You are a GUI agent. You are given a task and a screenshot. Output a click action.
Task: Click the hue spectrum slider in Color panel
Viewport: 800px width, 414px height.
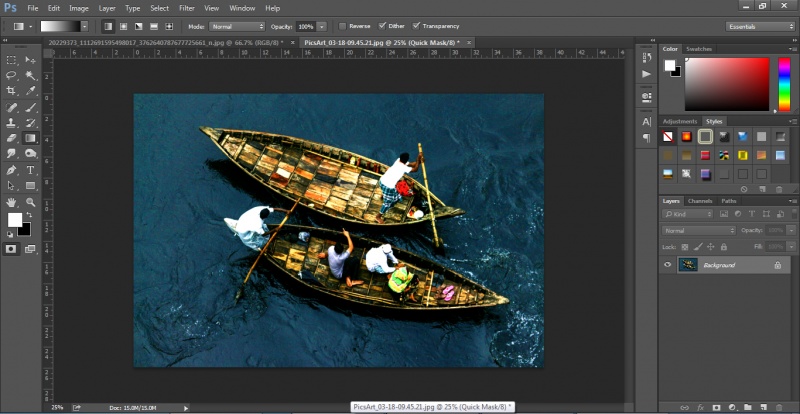point(784,83)
